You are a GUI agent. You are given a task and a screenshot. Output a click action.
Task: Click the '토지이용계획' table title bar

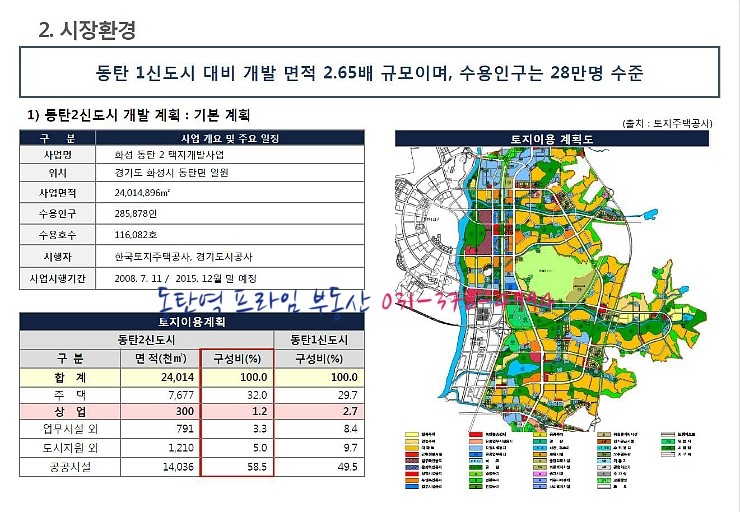click(x=192, y=322)
